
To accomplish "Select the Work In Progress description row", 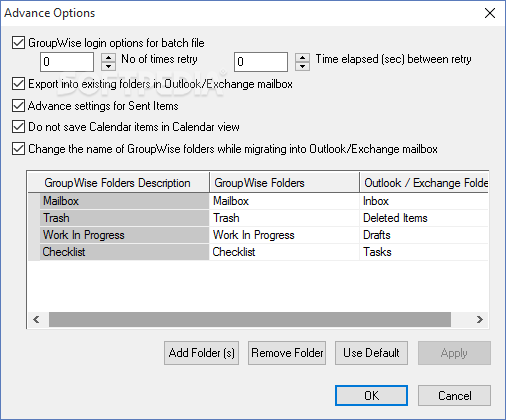I will click(124, 235).
